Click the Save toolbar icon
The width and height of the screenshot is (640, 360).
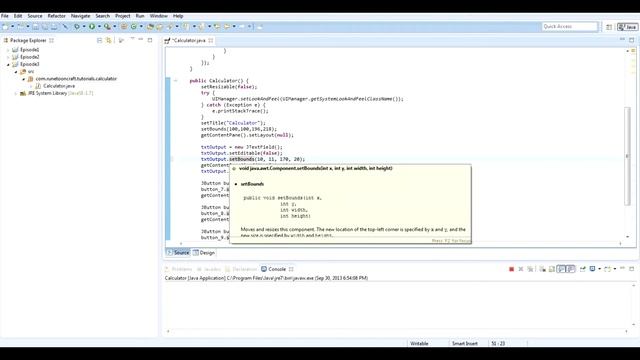pyautogui.click(x=36, y=27)
